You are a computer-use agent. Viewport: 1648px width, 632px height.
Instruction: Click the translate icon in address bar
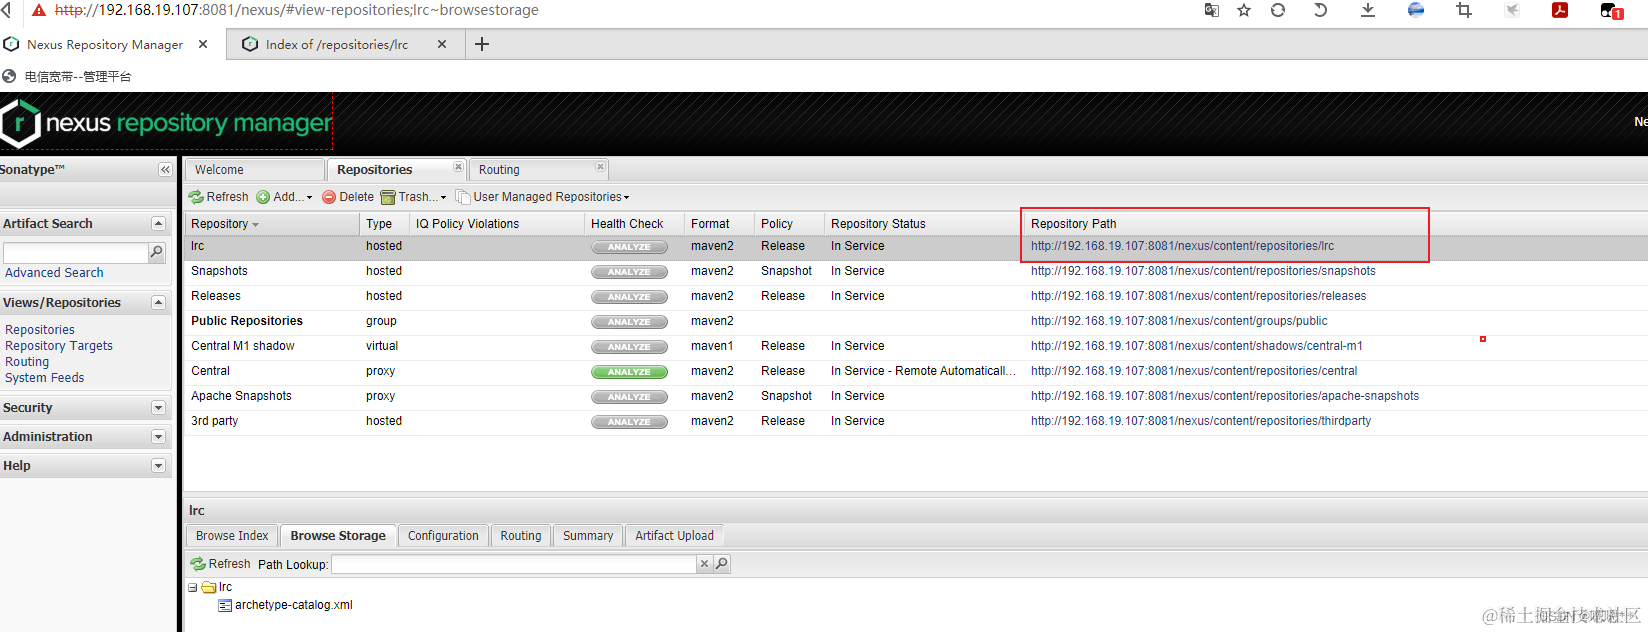point(1211,10)
